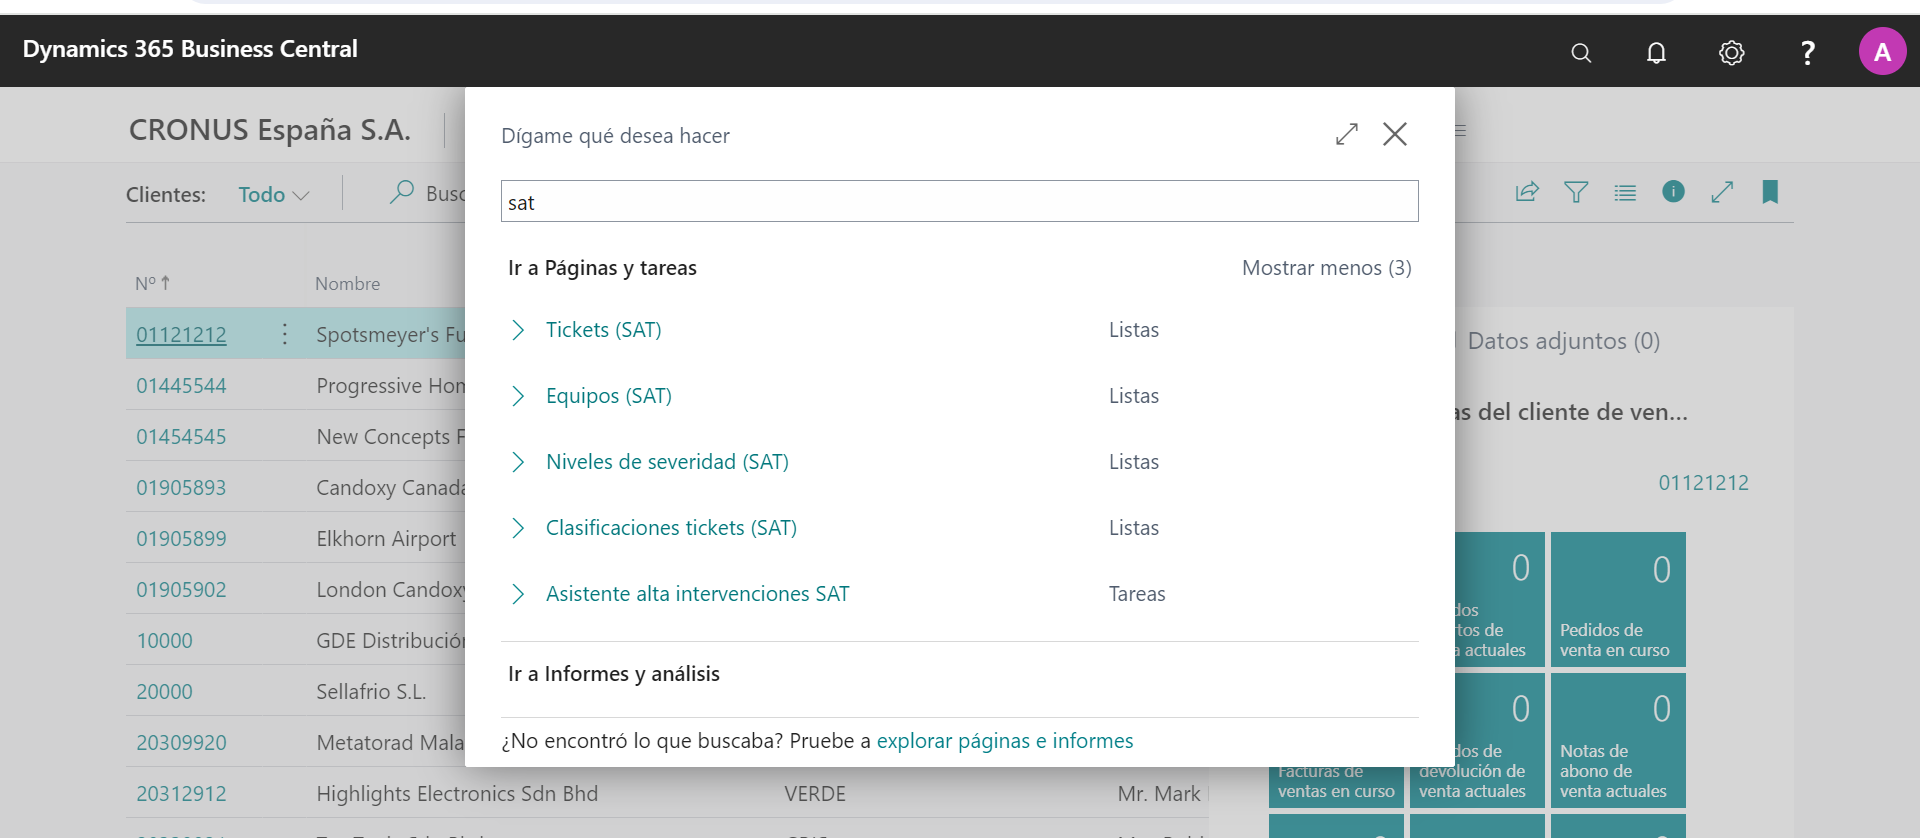Screen dimensions: 1920x838
Task: Click 'Mostrar menos (3)'
Action: pos(1326,268)
